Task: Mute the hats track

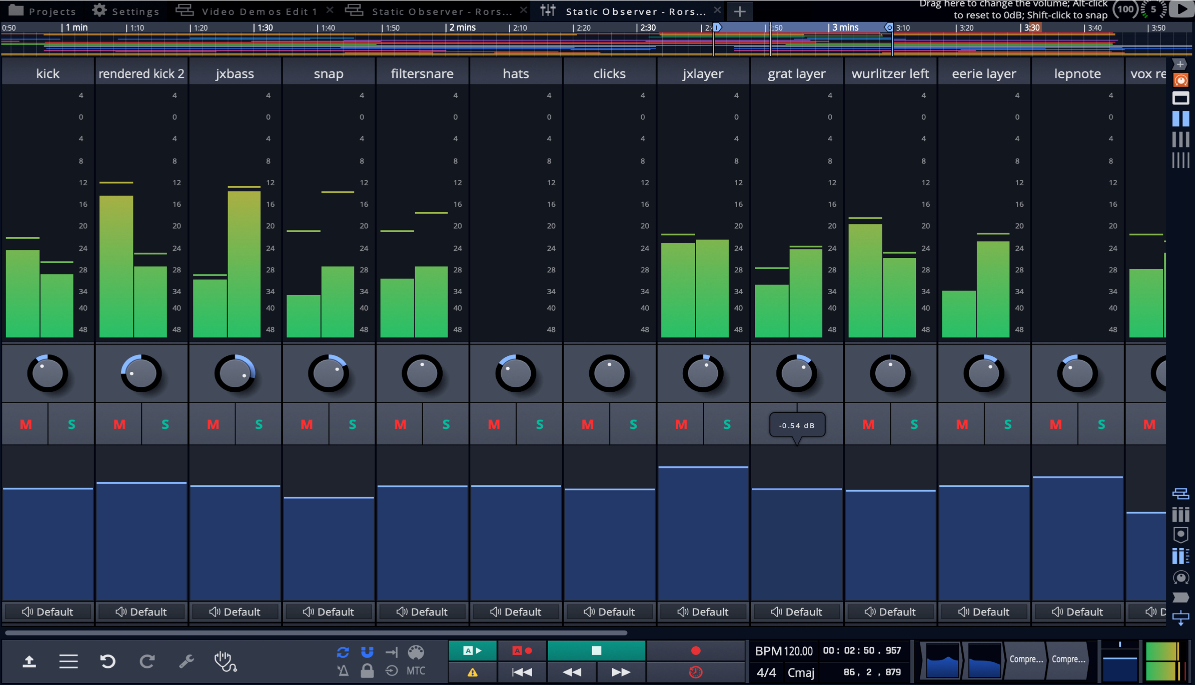Action: tap(494, 424)
